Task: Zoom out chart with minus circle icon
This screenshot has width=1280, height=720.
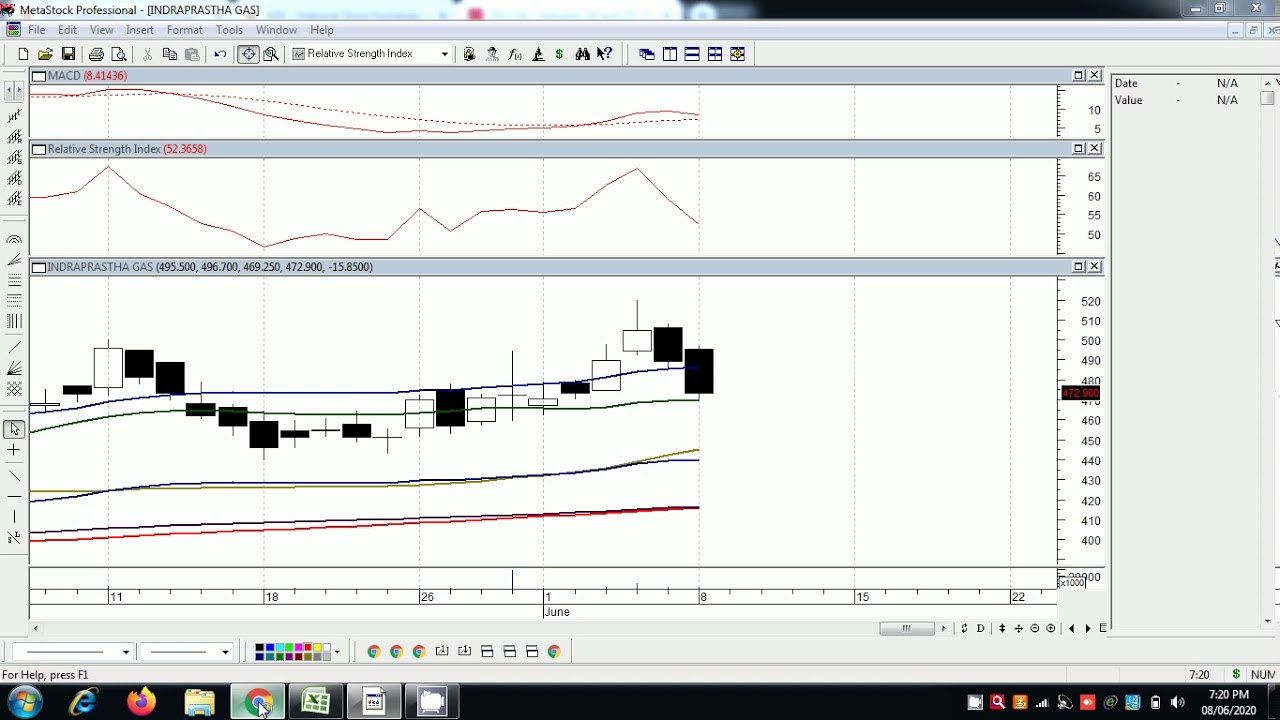Action: pos(1035,628)
